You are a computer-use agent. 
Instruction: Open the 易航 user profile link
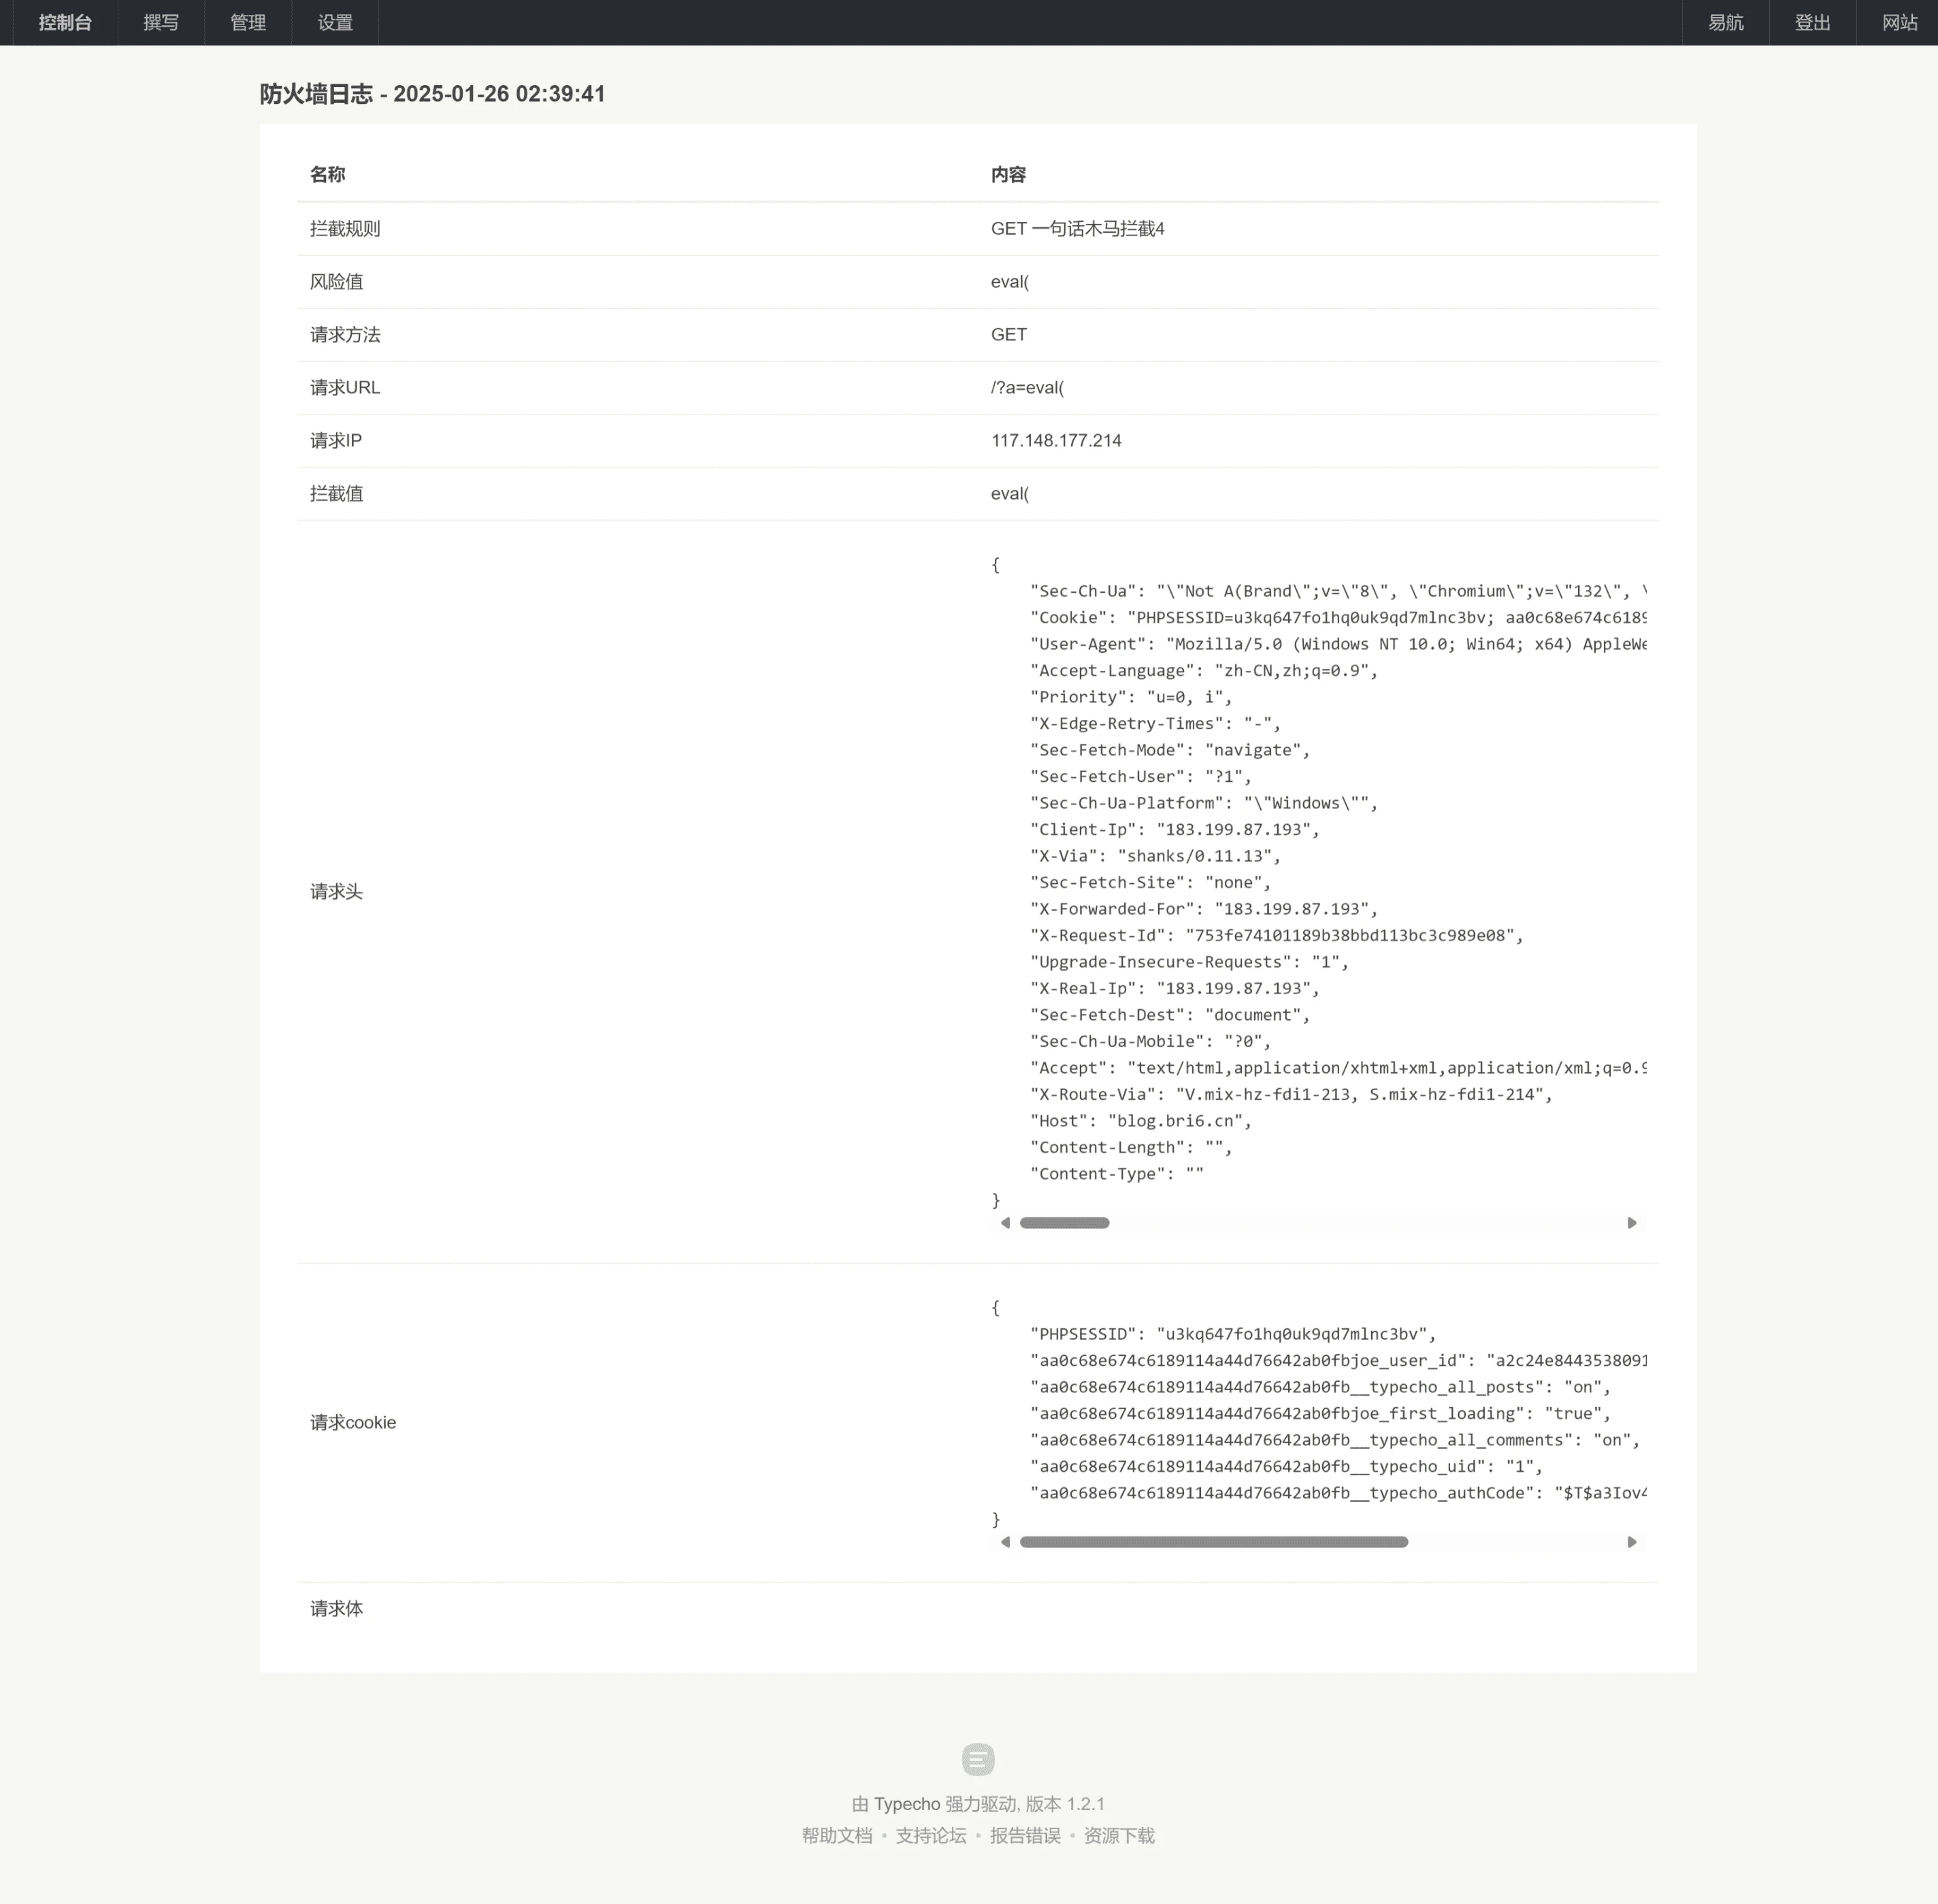tap(1725, 22)
